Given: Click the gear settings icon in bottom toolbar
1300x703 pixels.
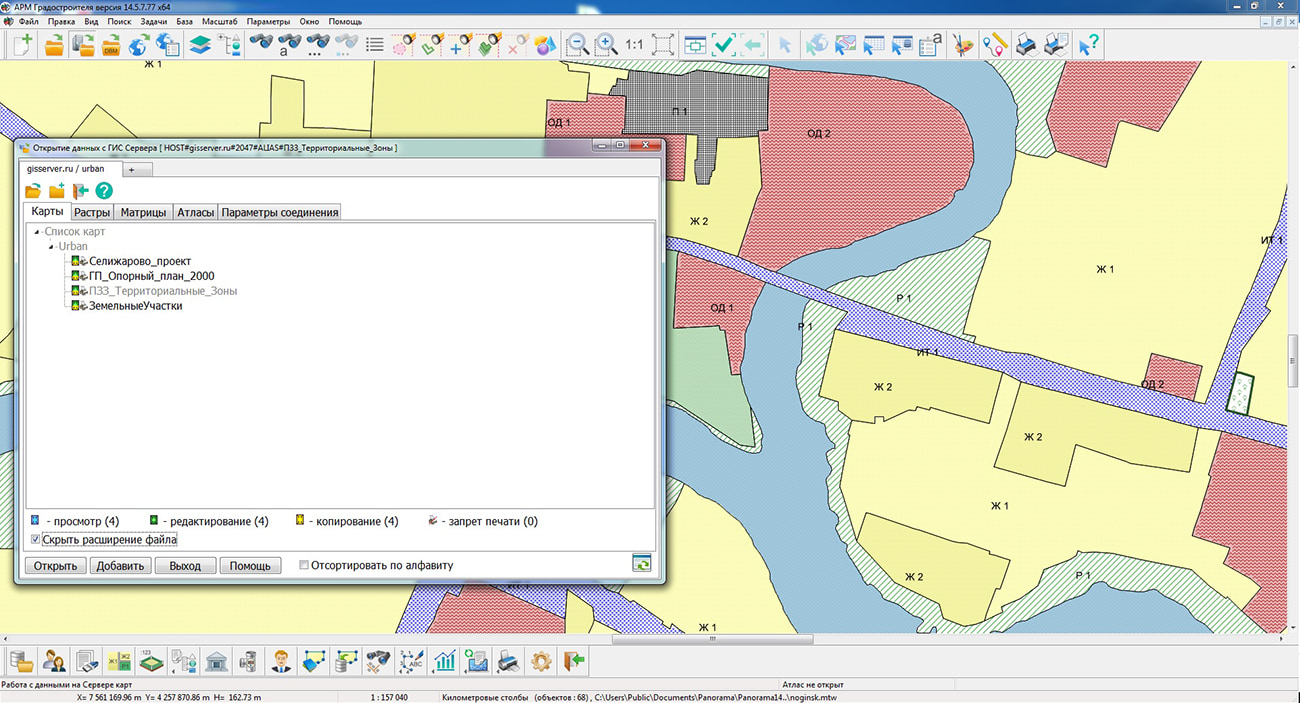Looking at the screenshot, I should click(x=541, y=661).
